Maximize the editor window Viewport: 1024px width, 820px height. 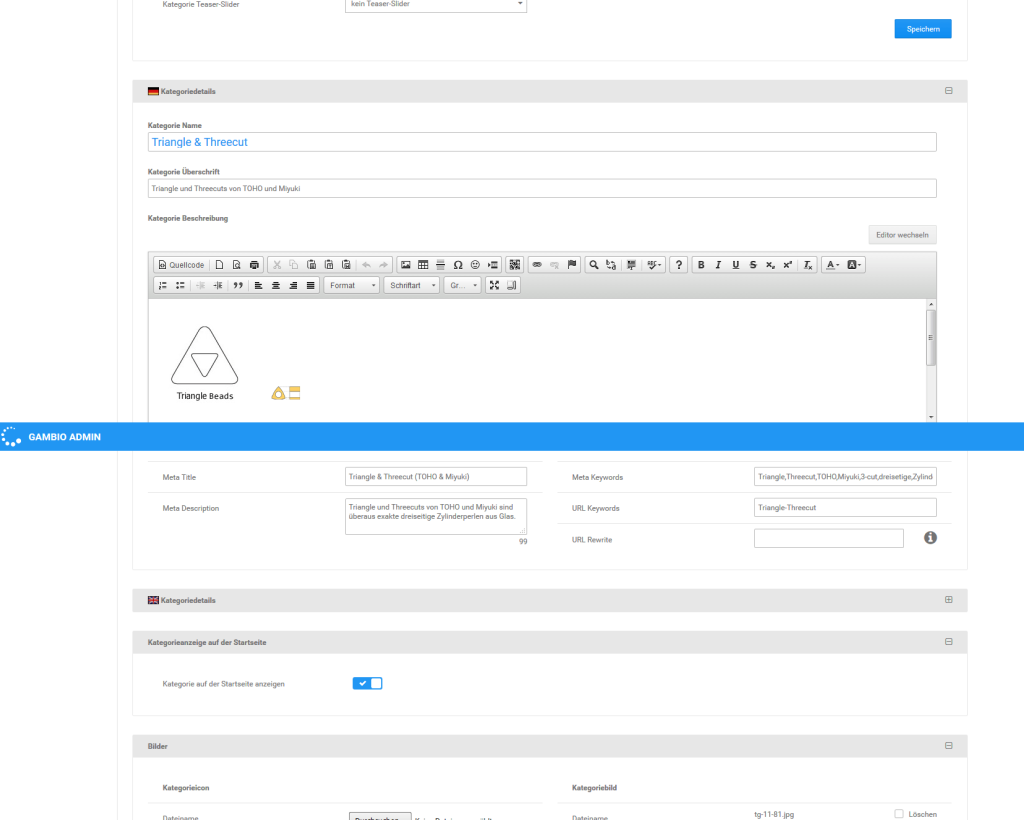(x=493, y=285)
